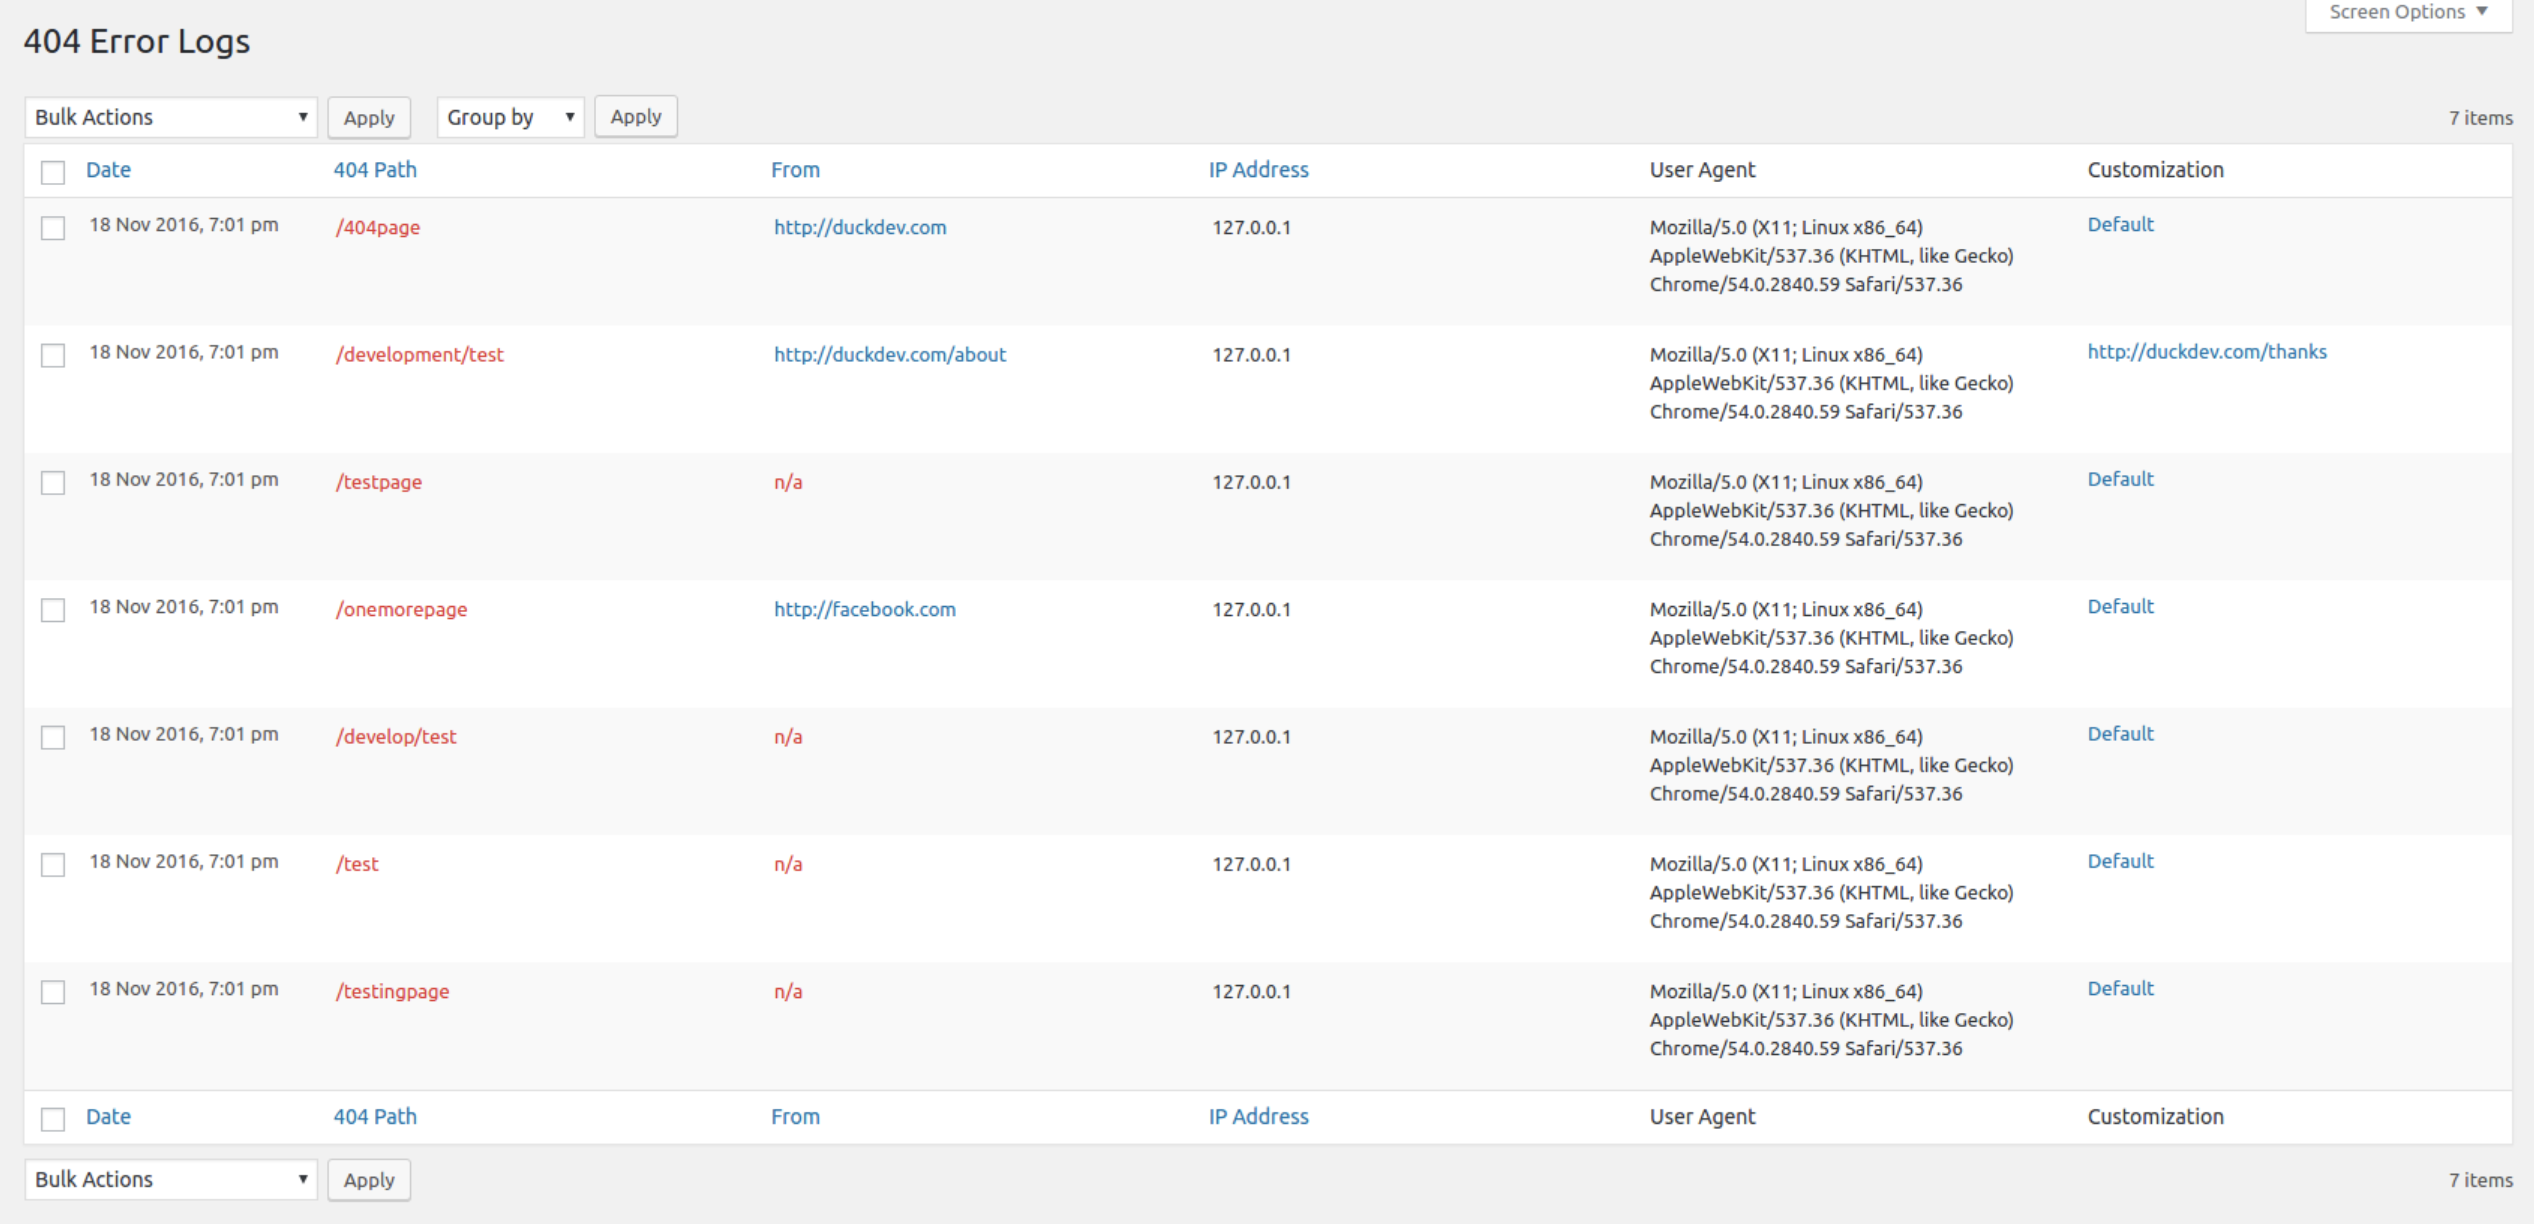Open the Group by dropdown

(x=509, y=116)
